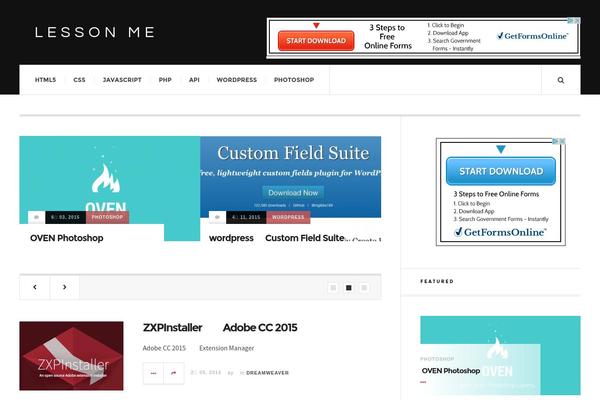This screenshot has width=600, height=400.
Task: Open ZXPInstaller Adobe CC 2015 article title
Action: pyautogui.click(x=220, y=328)
